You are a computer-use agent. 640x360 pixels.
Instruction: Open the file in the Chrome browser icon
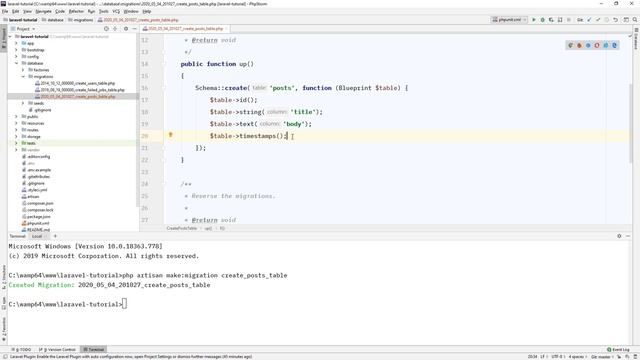click(x=570, y=45)
